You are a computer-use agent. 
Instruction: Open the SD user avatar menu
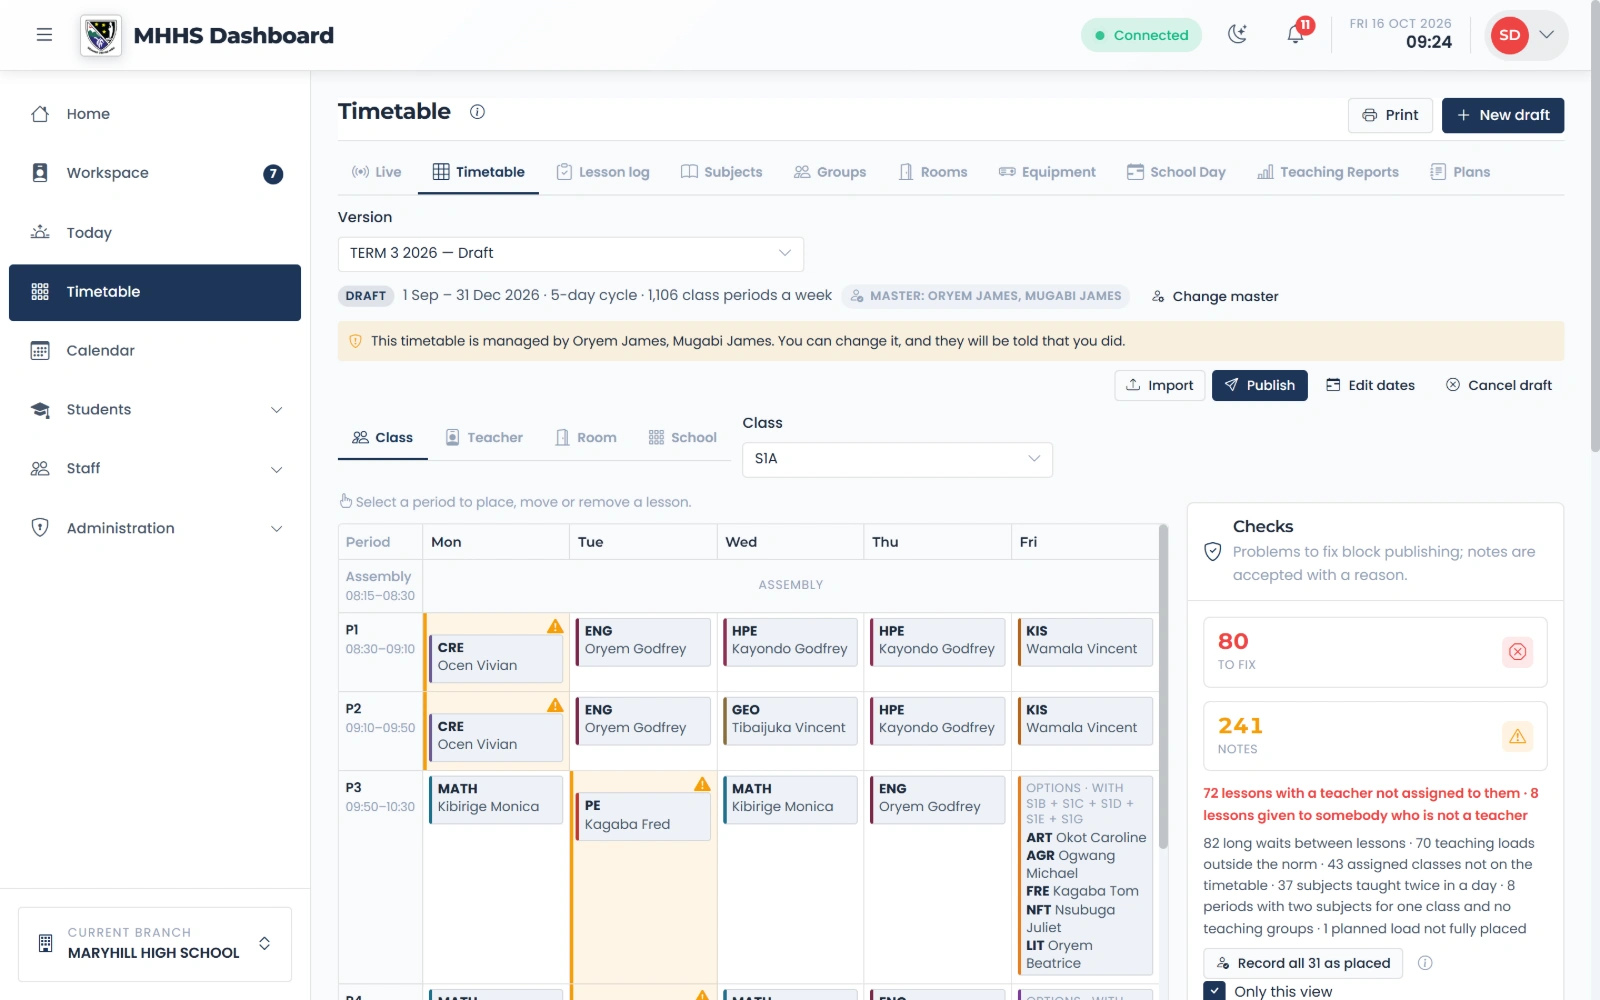(x=1526, y=35)
